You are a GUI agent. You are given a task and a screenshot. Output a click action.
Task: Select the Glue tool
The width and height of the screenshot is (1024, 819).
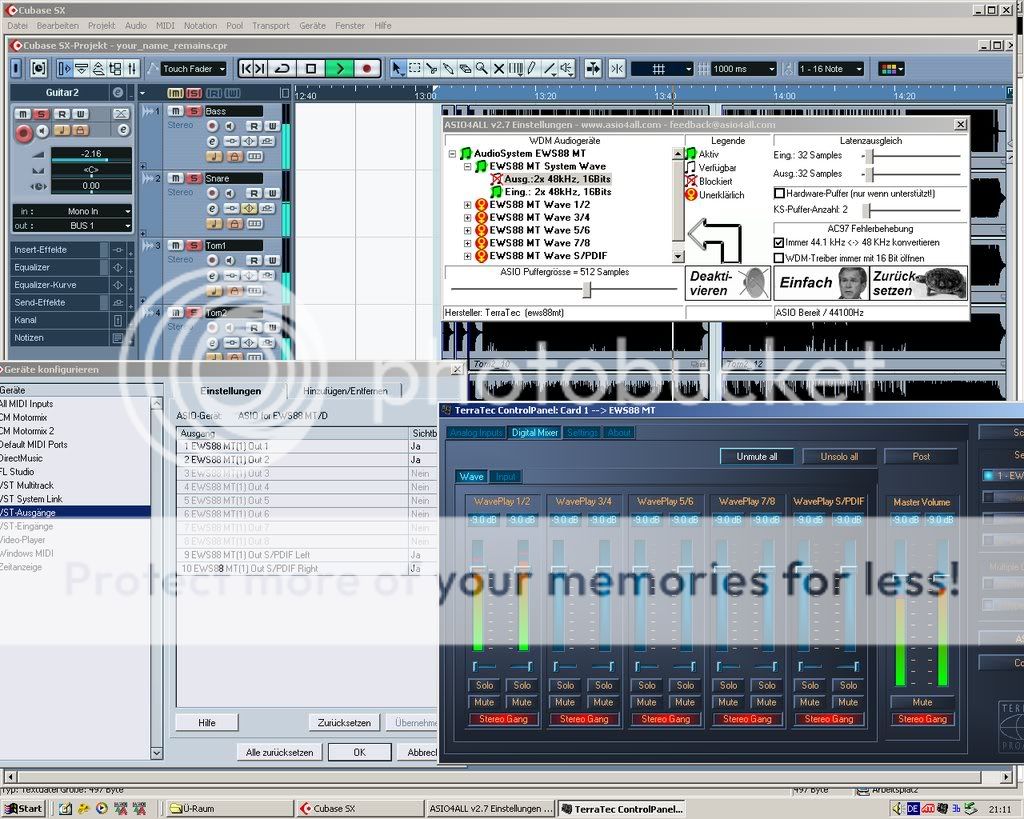(449, 69)
